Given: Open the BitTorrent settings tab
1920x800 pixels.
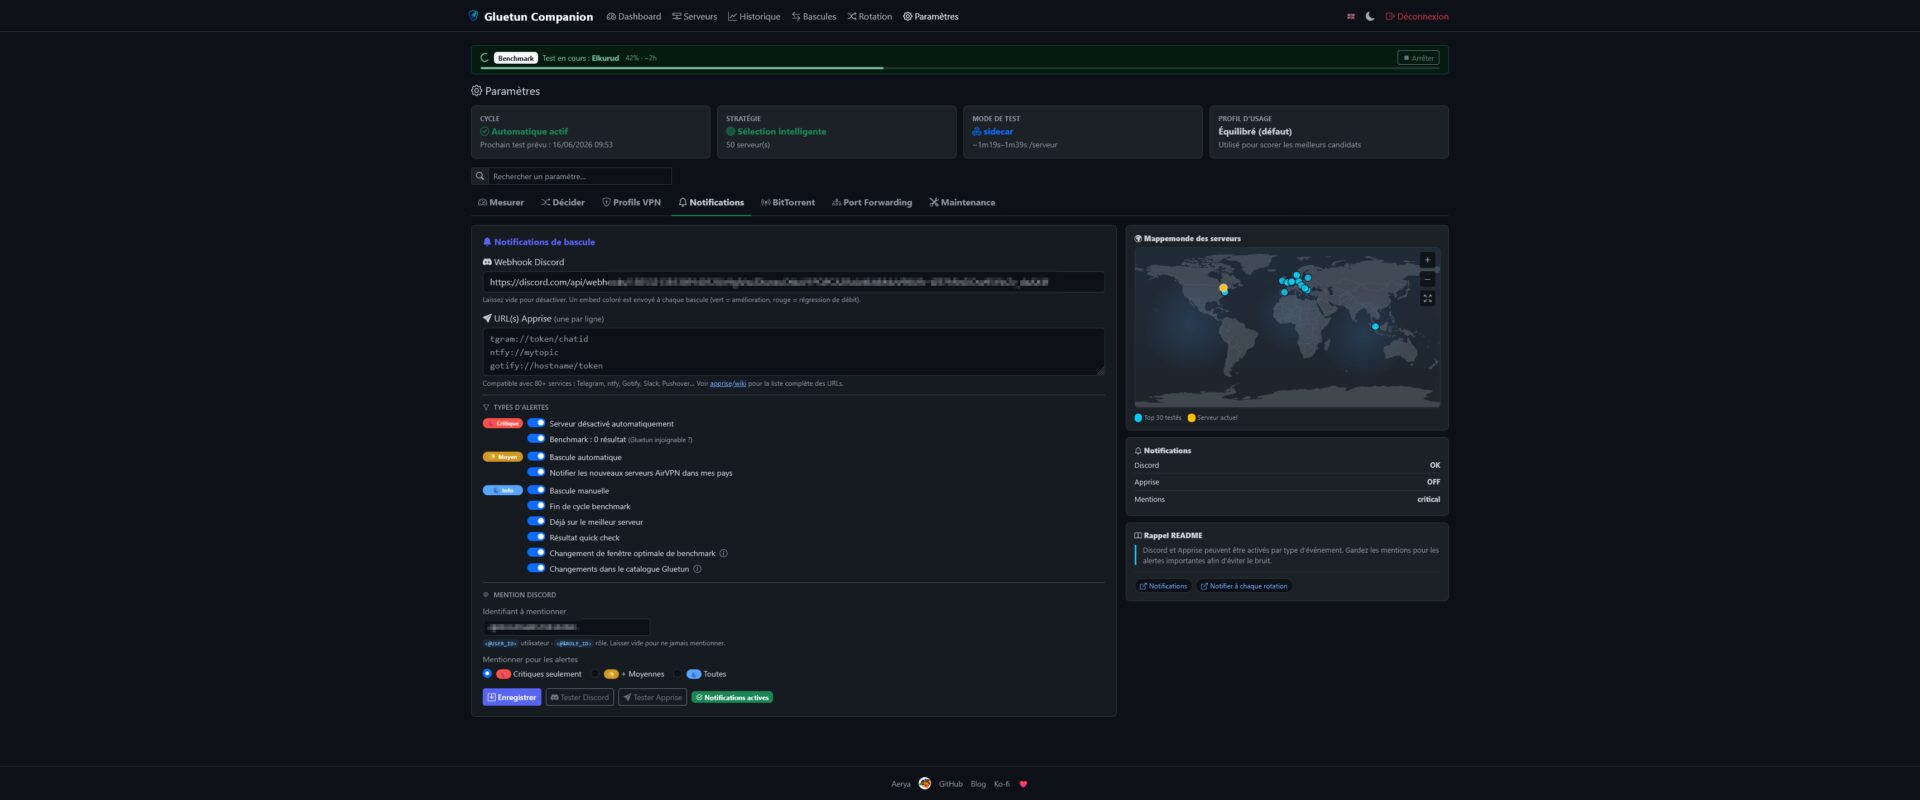Looking at the screenshot, I should [788, 202].
